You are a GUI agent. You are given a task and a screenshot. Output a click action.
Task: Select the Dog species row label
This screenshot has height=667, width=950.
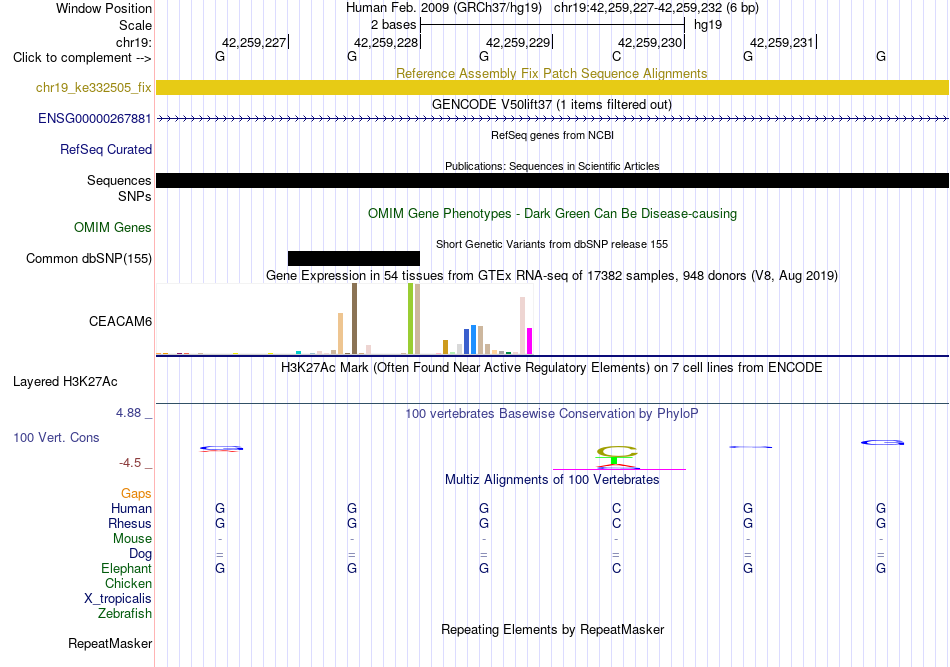(141, 554)
